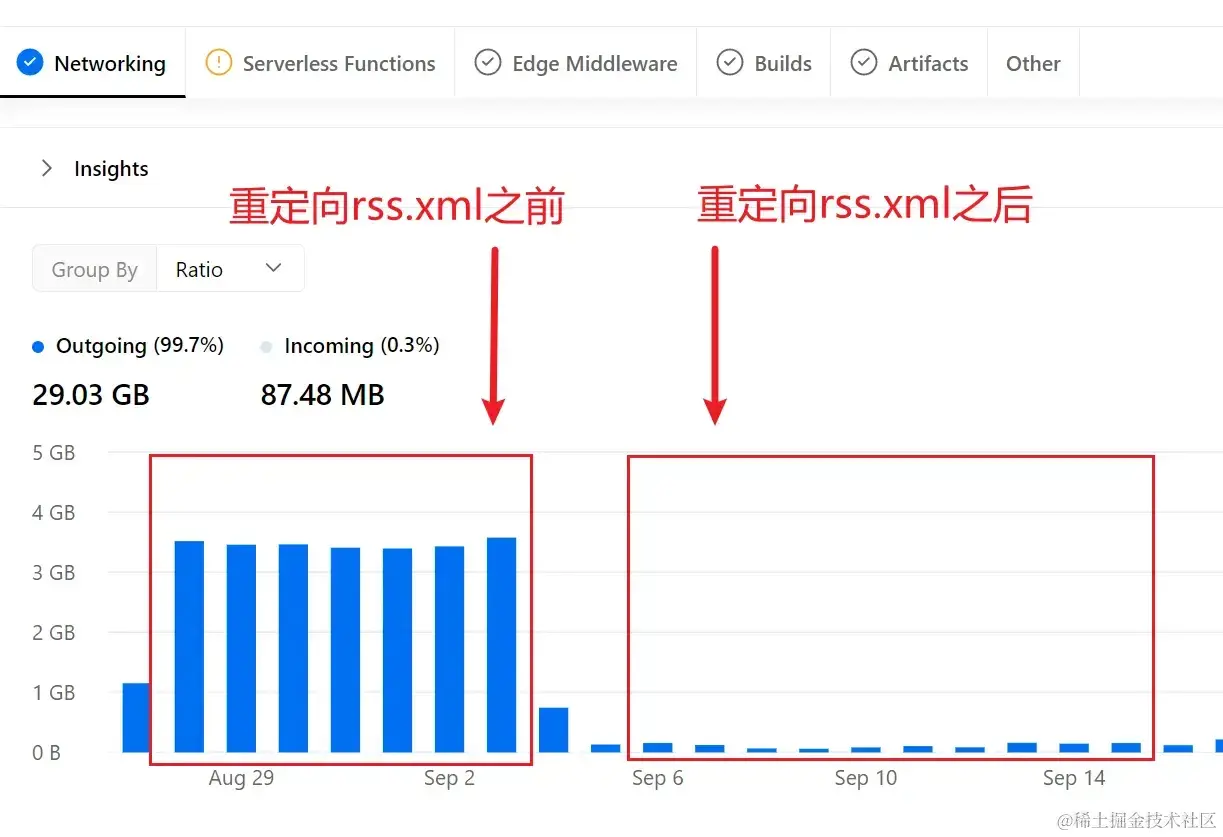Image resolution: width=1223 pixels, height=837 pixels.
Task: Click the Aug 29 date label
Action: 241,778
